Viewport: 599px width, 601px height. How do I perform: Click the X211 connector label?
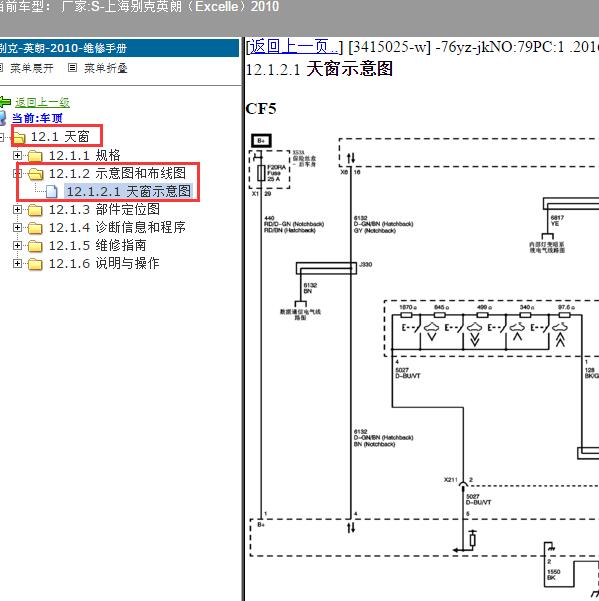pos(451,480)
